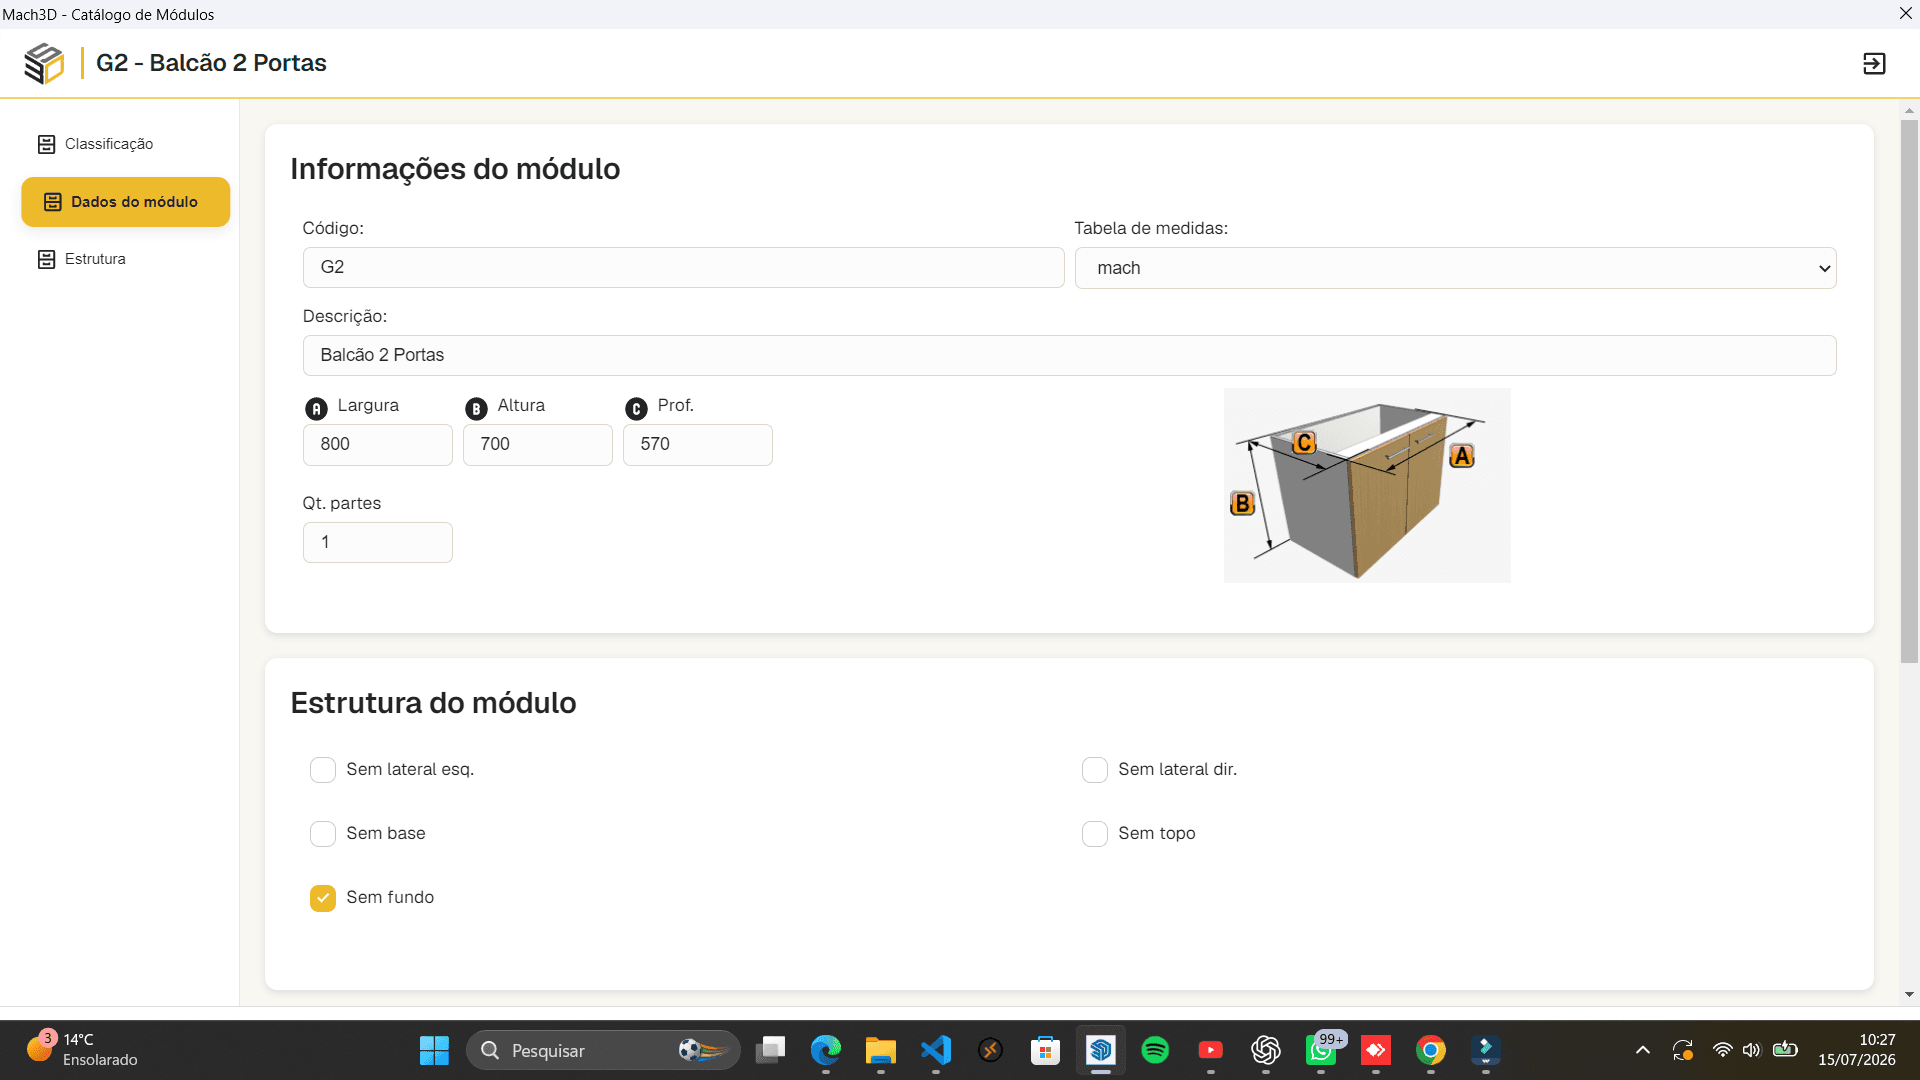Click the C badge next to Prof.

(636, 409)
